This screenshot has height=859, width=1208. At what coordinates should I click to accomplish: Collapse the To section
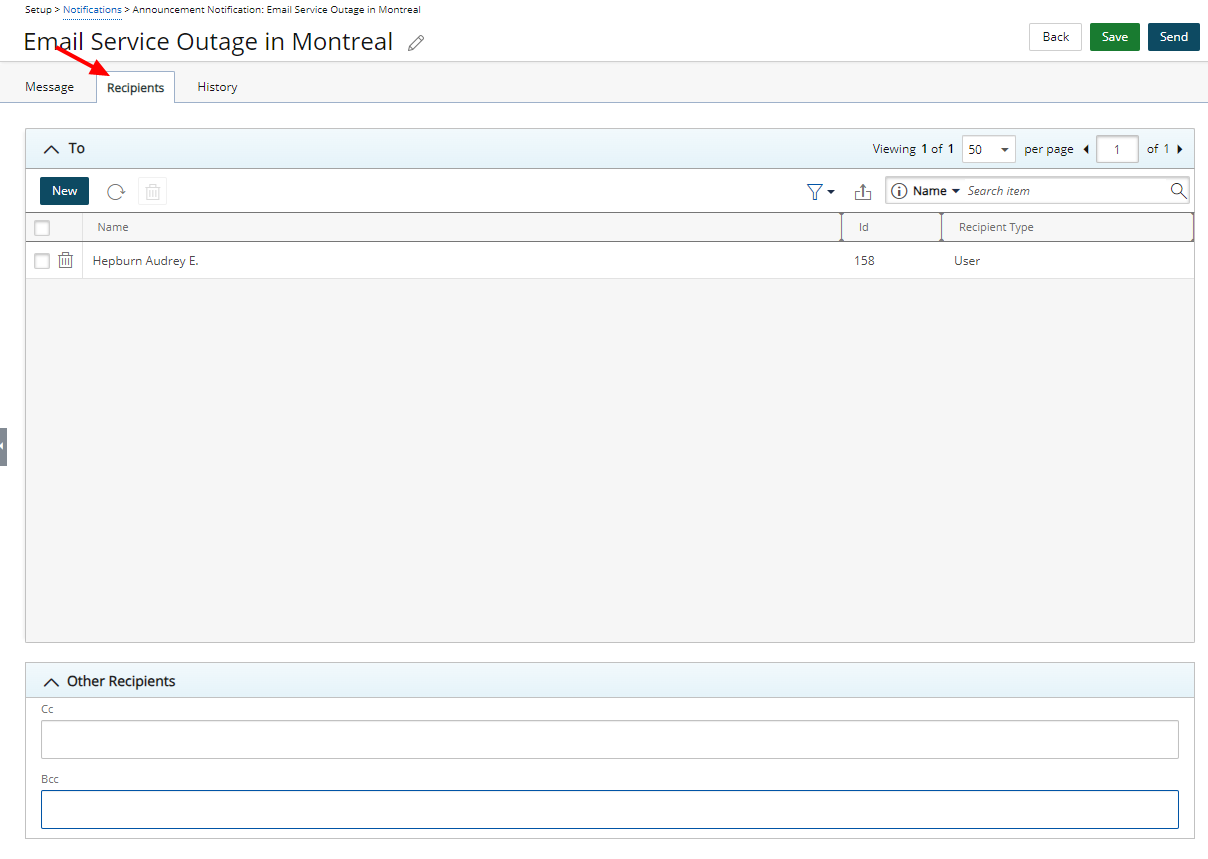52,149
